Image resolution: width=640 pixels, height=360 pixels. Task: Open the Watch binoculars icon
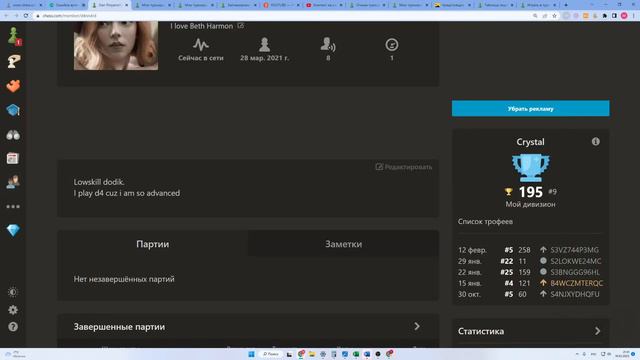[x=13, y=135]
